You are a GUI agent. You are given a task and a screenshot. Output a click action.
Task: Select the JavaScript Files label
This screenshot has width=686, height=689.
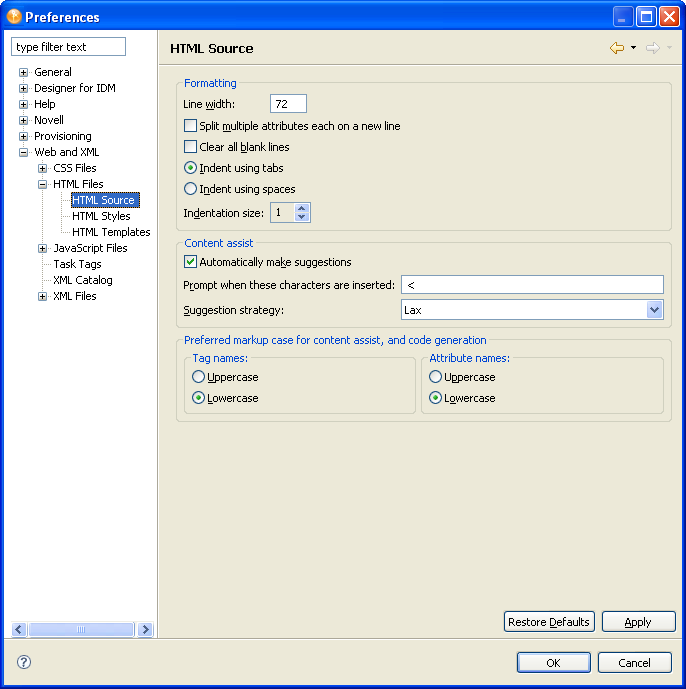pyautogui.click(x=90, y=248)
